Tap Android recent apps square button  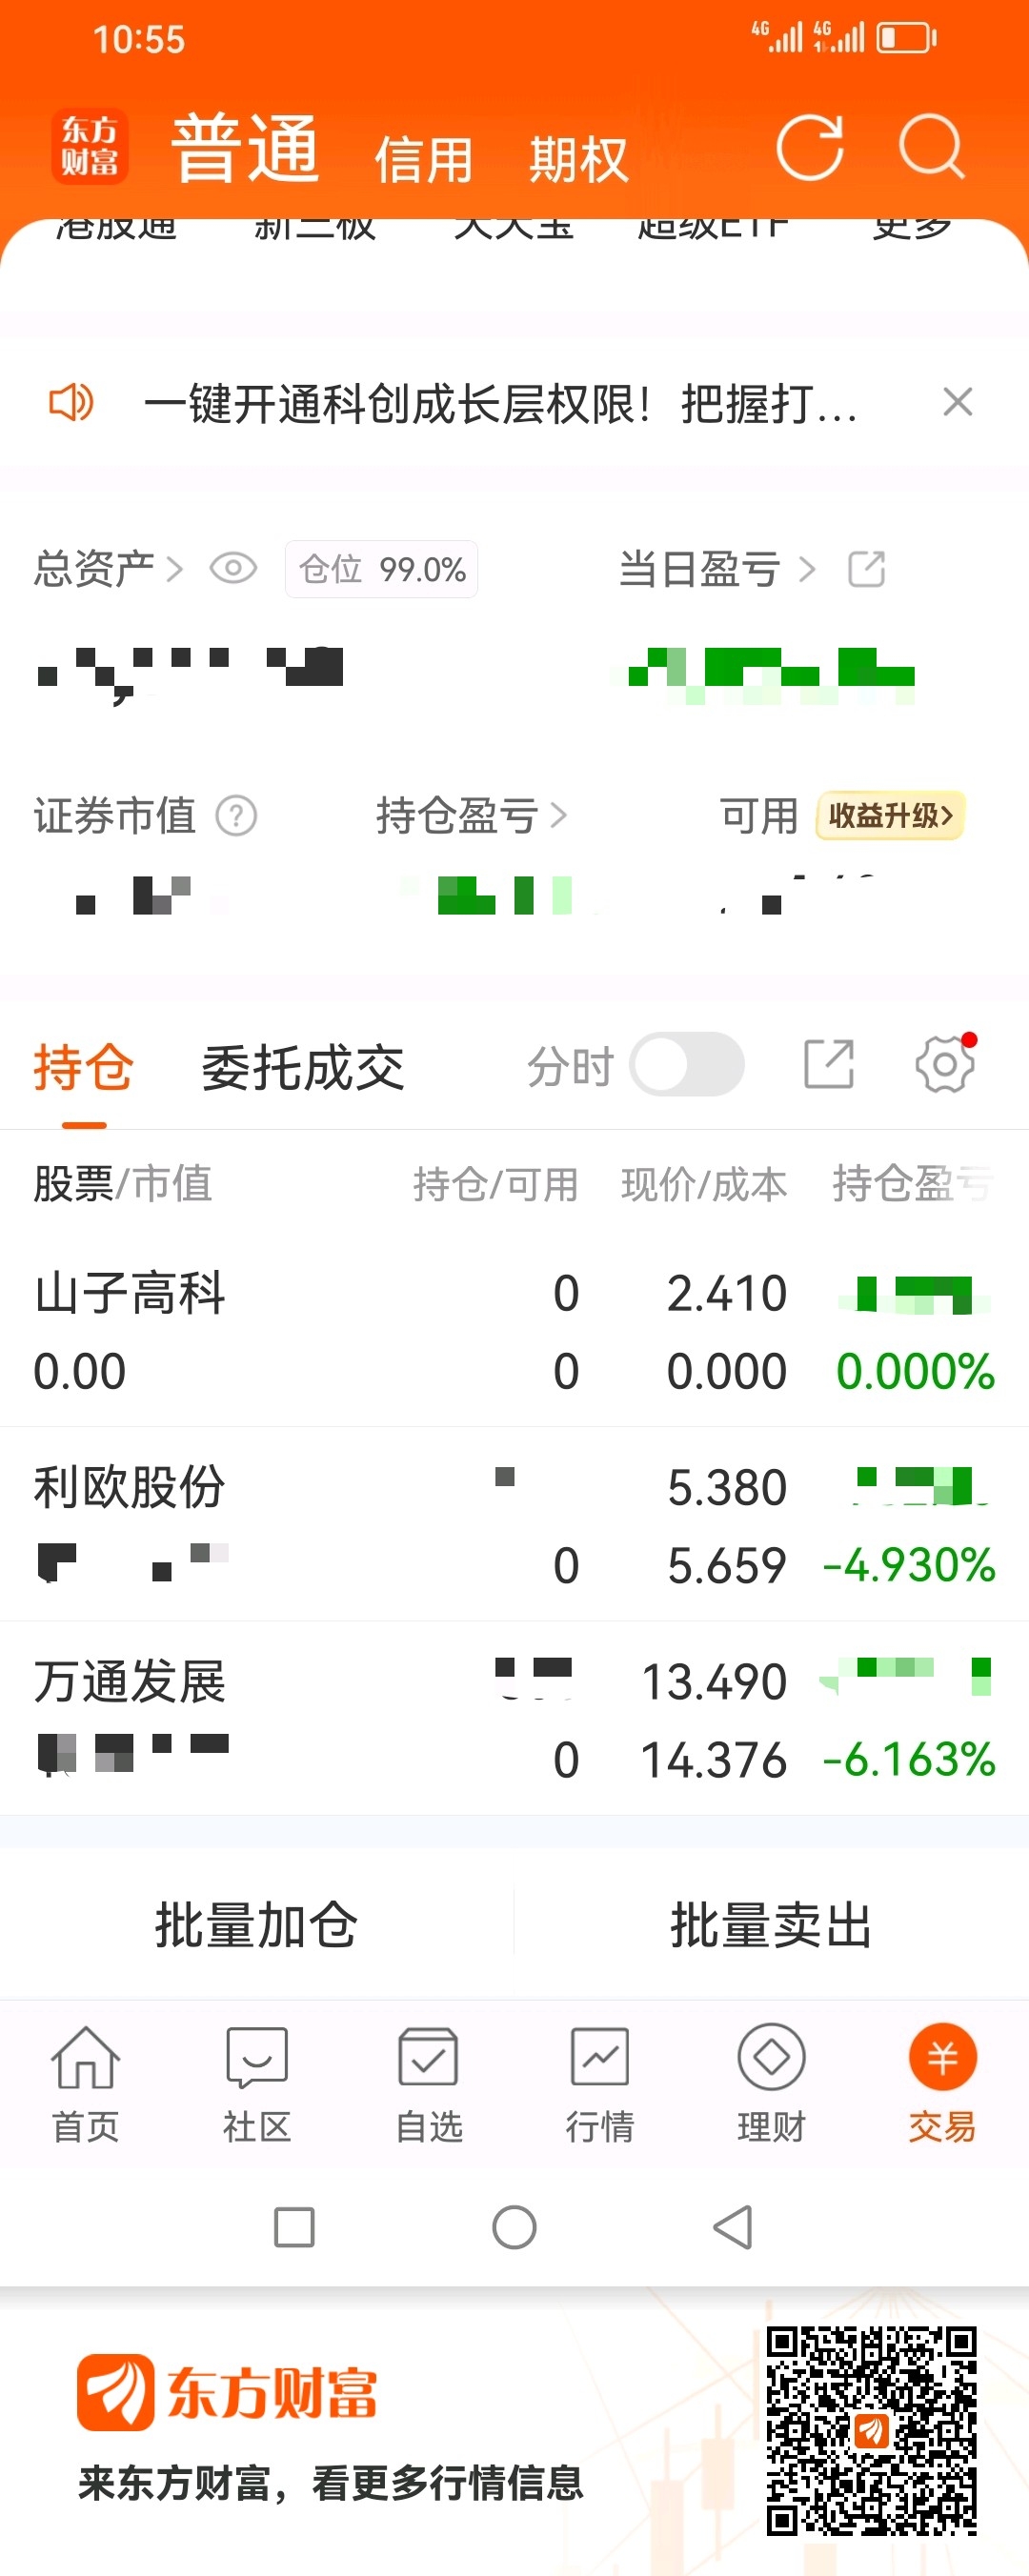[294, 2227]
